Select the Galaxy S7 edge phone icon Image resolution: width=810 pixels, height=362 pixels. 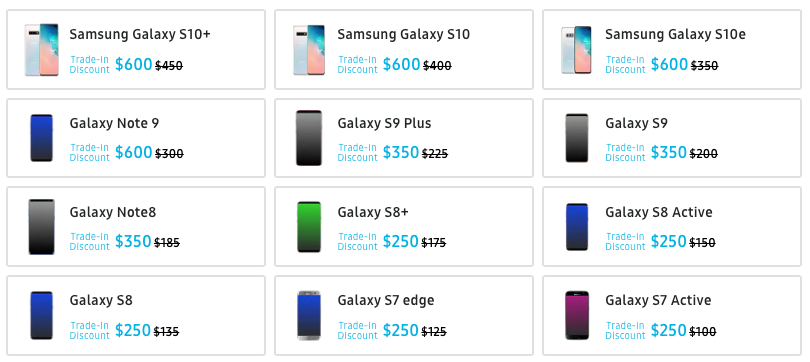tap(309, 316)
